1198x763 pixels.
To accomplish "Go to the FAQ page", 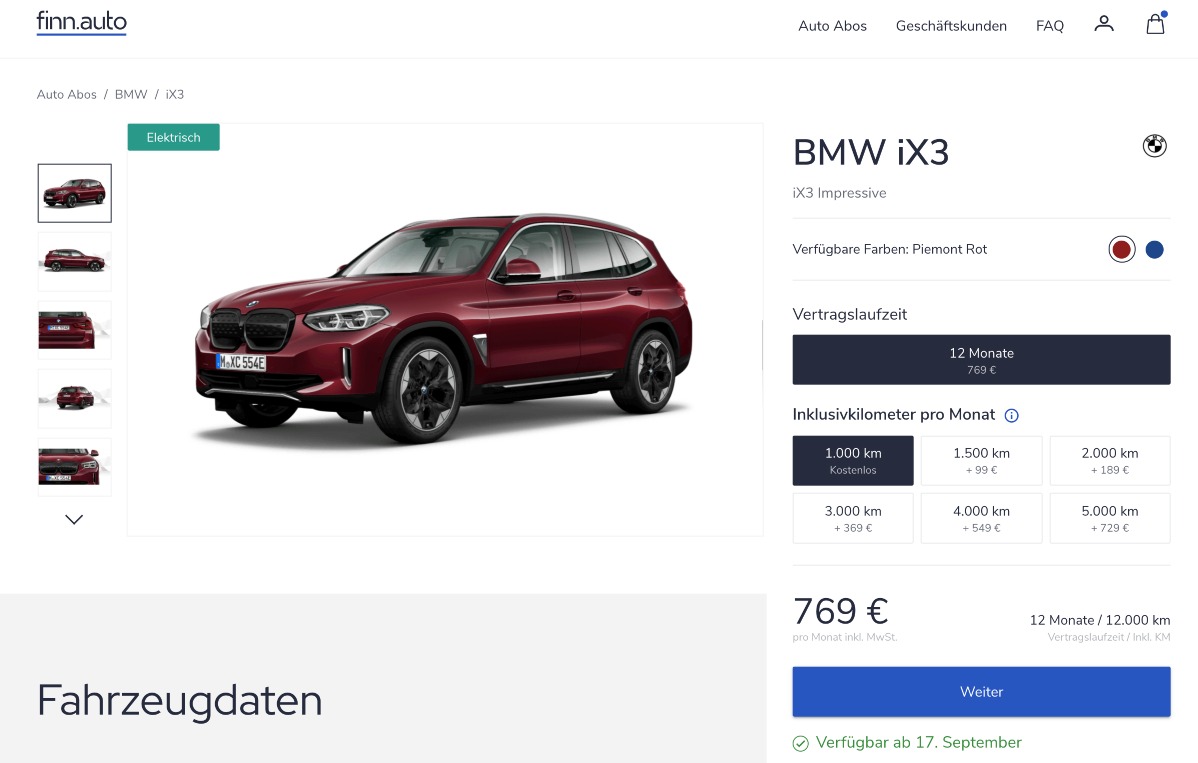I will tap(1050, 26).
